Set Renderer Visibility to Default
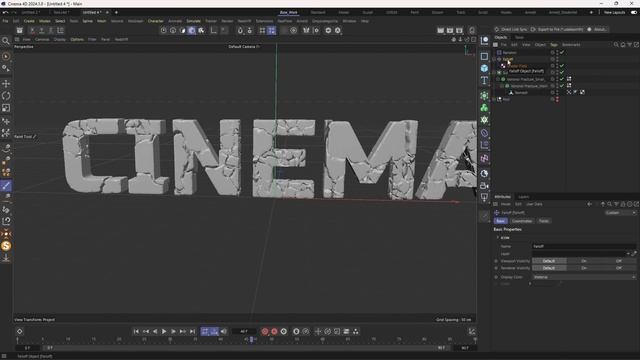This screenshot has width=640, height=360. (549, 268)
